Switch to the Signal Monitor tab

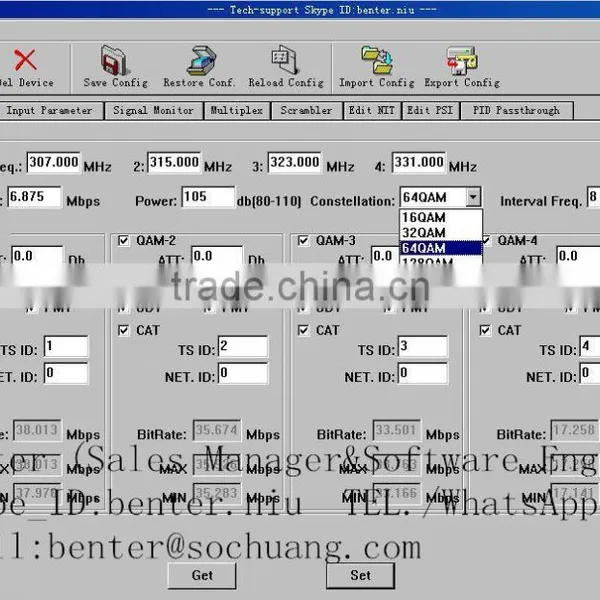click(x=153, y=111)
